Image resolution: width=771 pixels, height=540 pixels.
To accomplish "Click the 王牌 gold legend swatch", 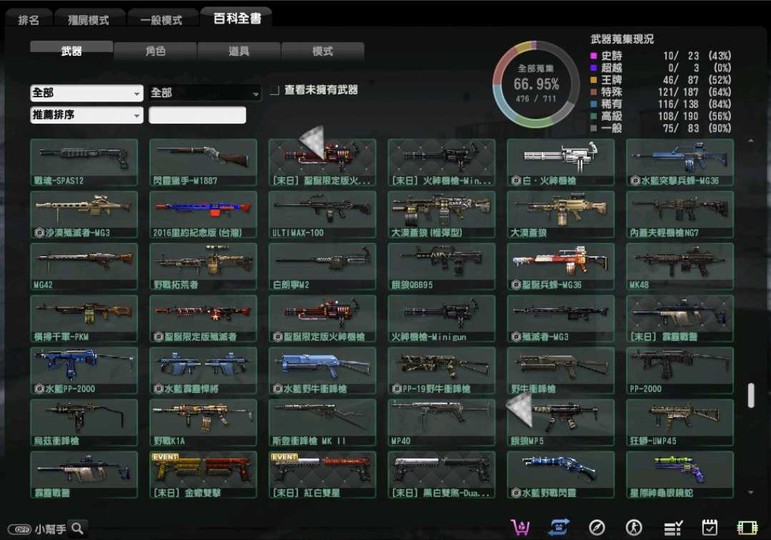I will click(x=593, y=80).
